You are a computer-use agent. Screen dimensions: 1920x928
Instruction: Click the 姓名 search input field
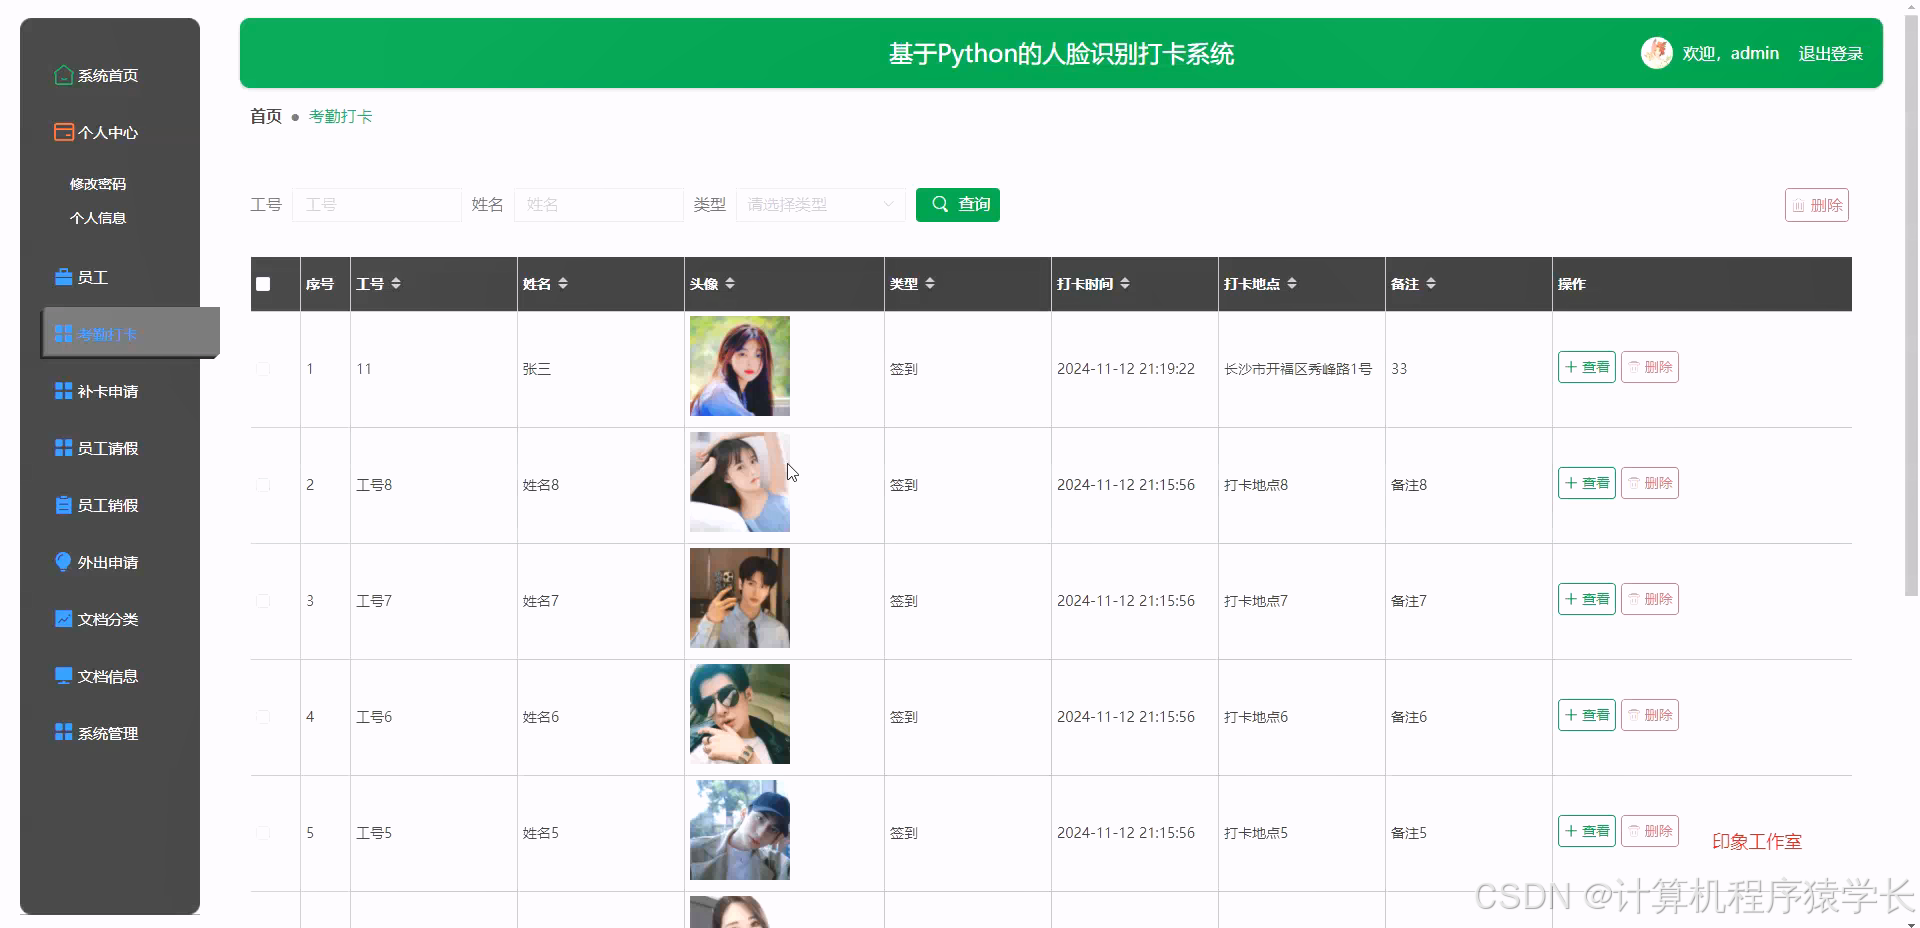[x=599, y=205]
